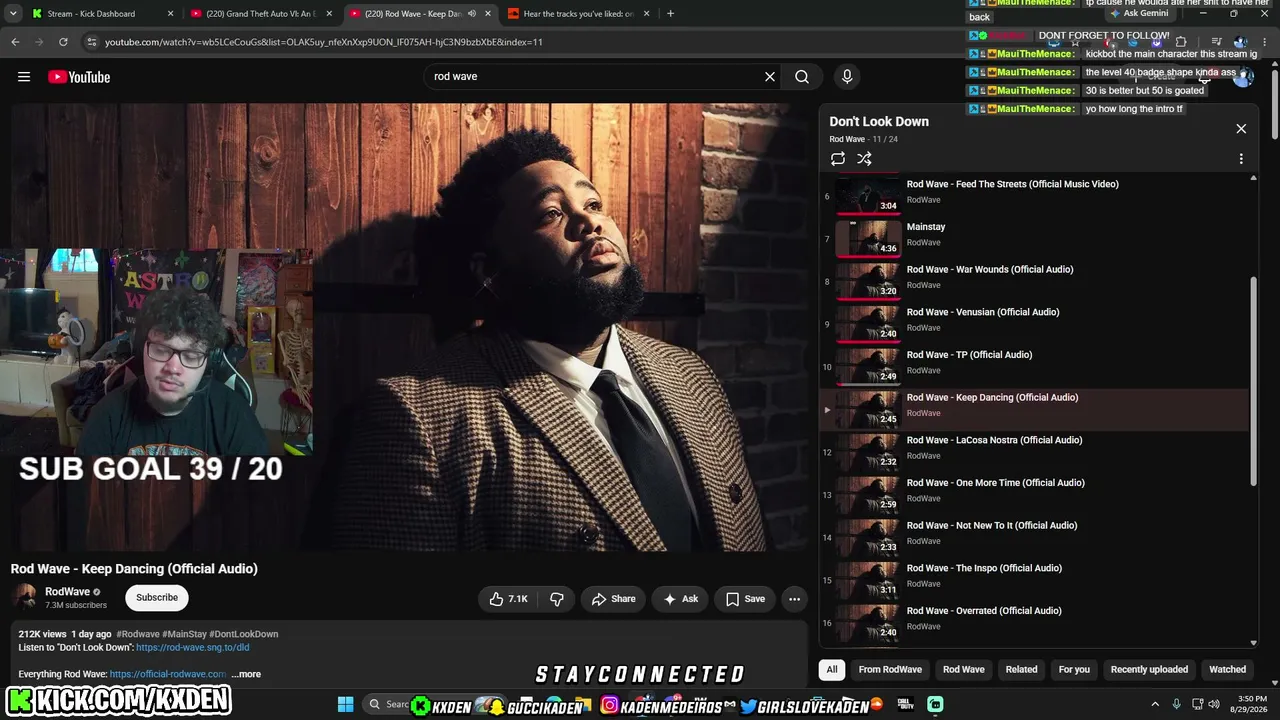Open the Windows Start menu
This screenshot has height=720, width=1280.
(x=345, y=704)
